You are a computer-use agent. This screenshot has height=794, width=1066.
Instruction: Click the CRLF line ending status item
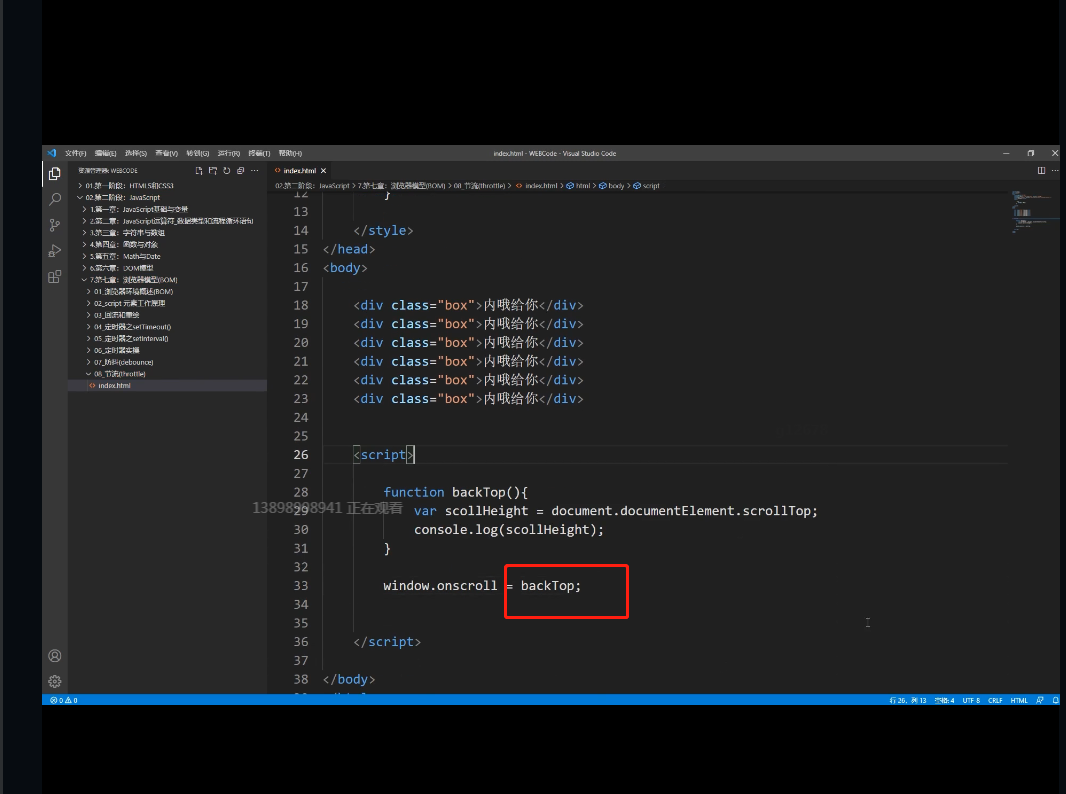pyautogui.click(x=995, y=700)
